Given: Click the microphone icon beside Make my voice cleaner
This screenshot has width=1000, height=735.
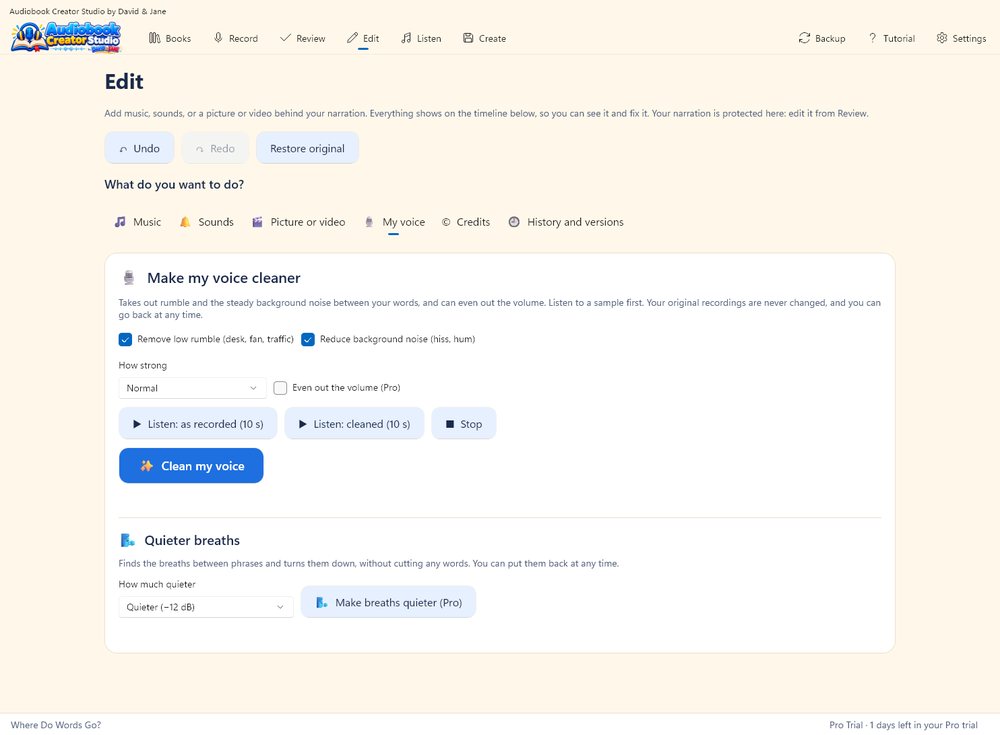Looking at the screenshot, I should [x=129, y=278].
